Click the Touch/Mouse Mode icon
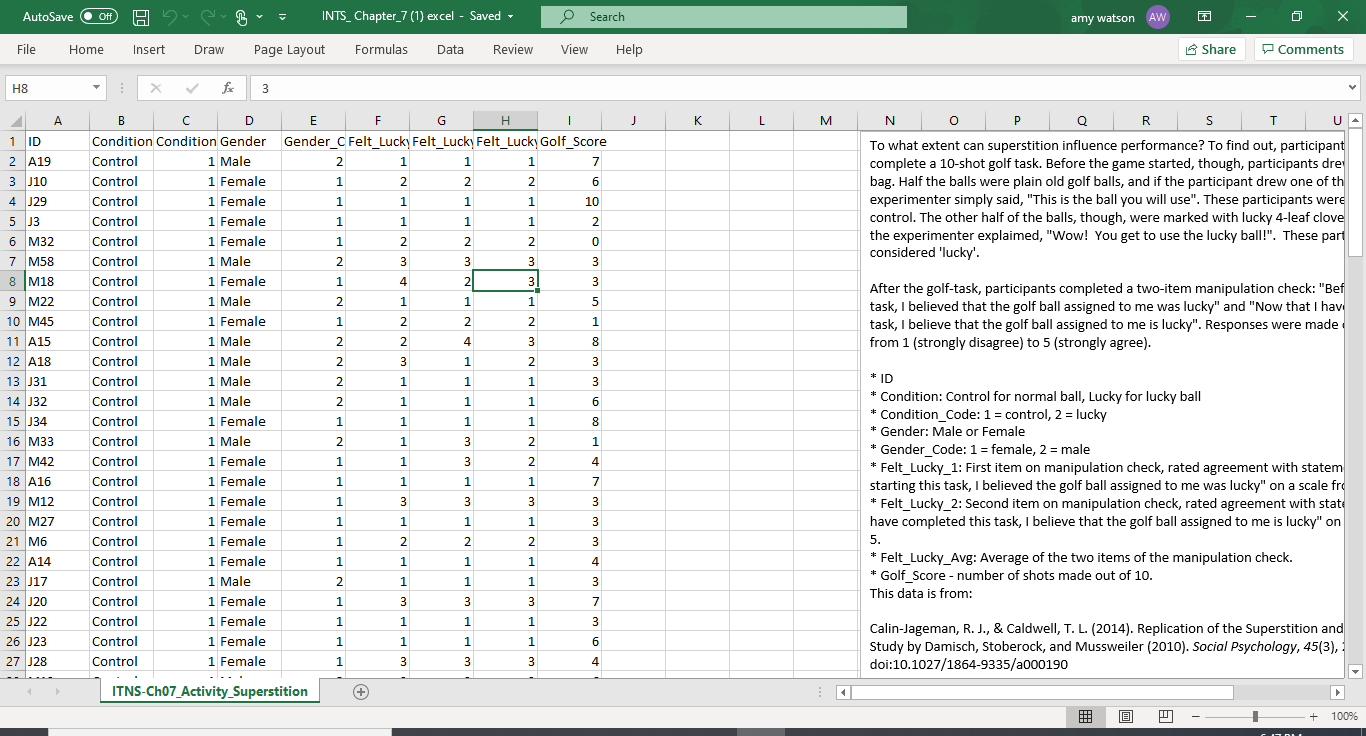 [x=241, y=17]
